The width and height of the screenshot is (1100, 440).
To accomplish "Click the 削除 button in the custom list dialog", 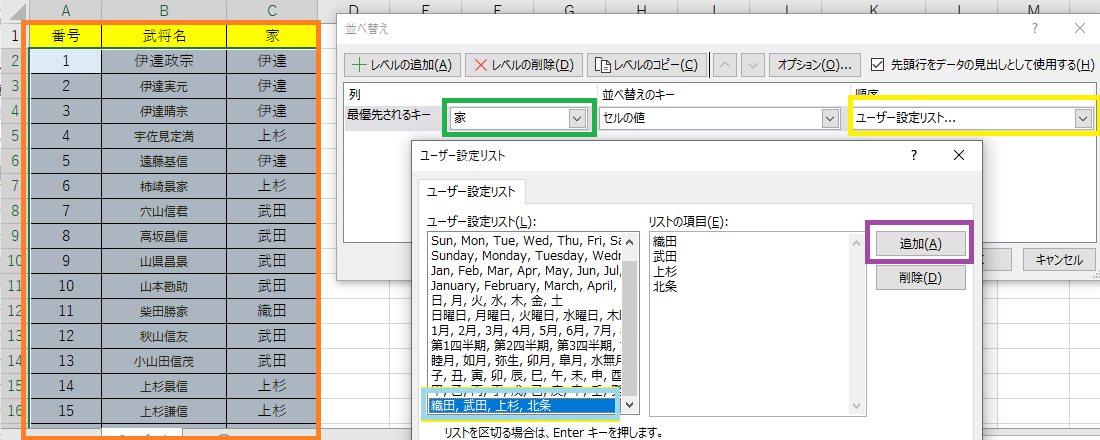I will 920,278.
